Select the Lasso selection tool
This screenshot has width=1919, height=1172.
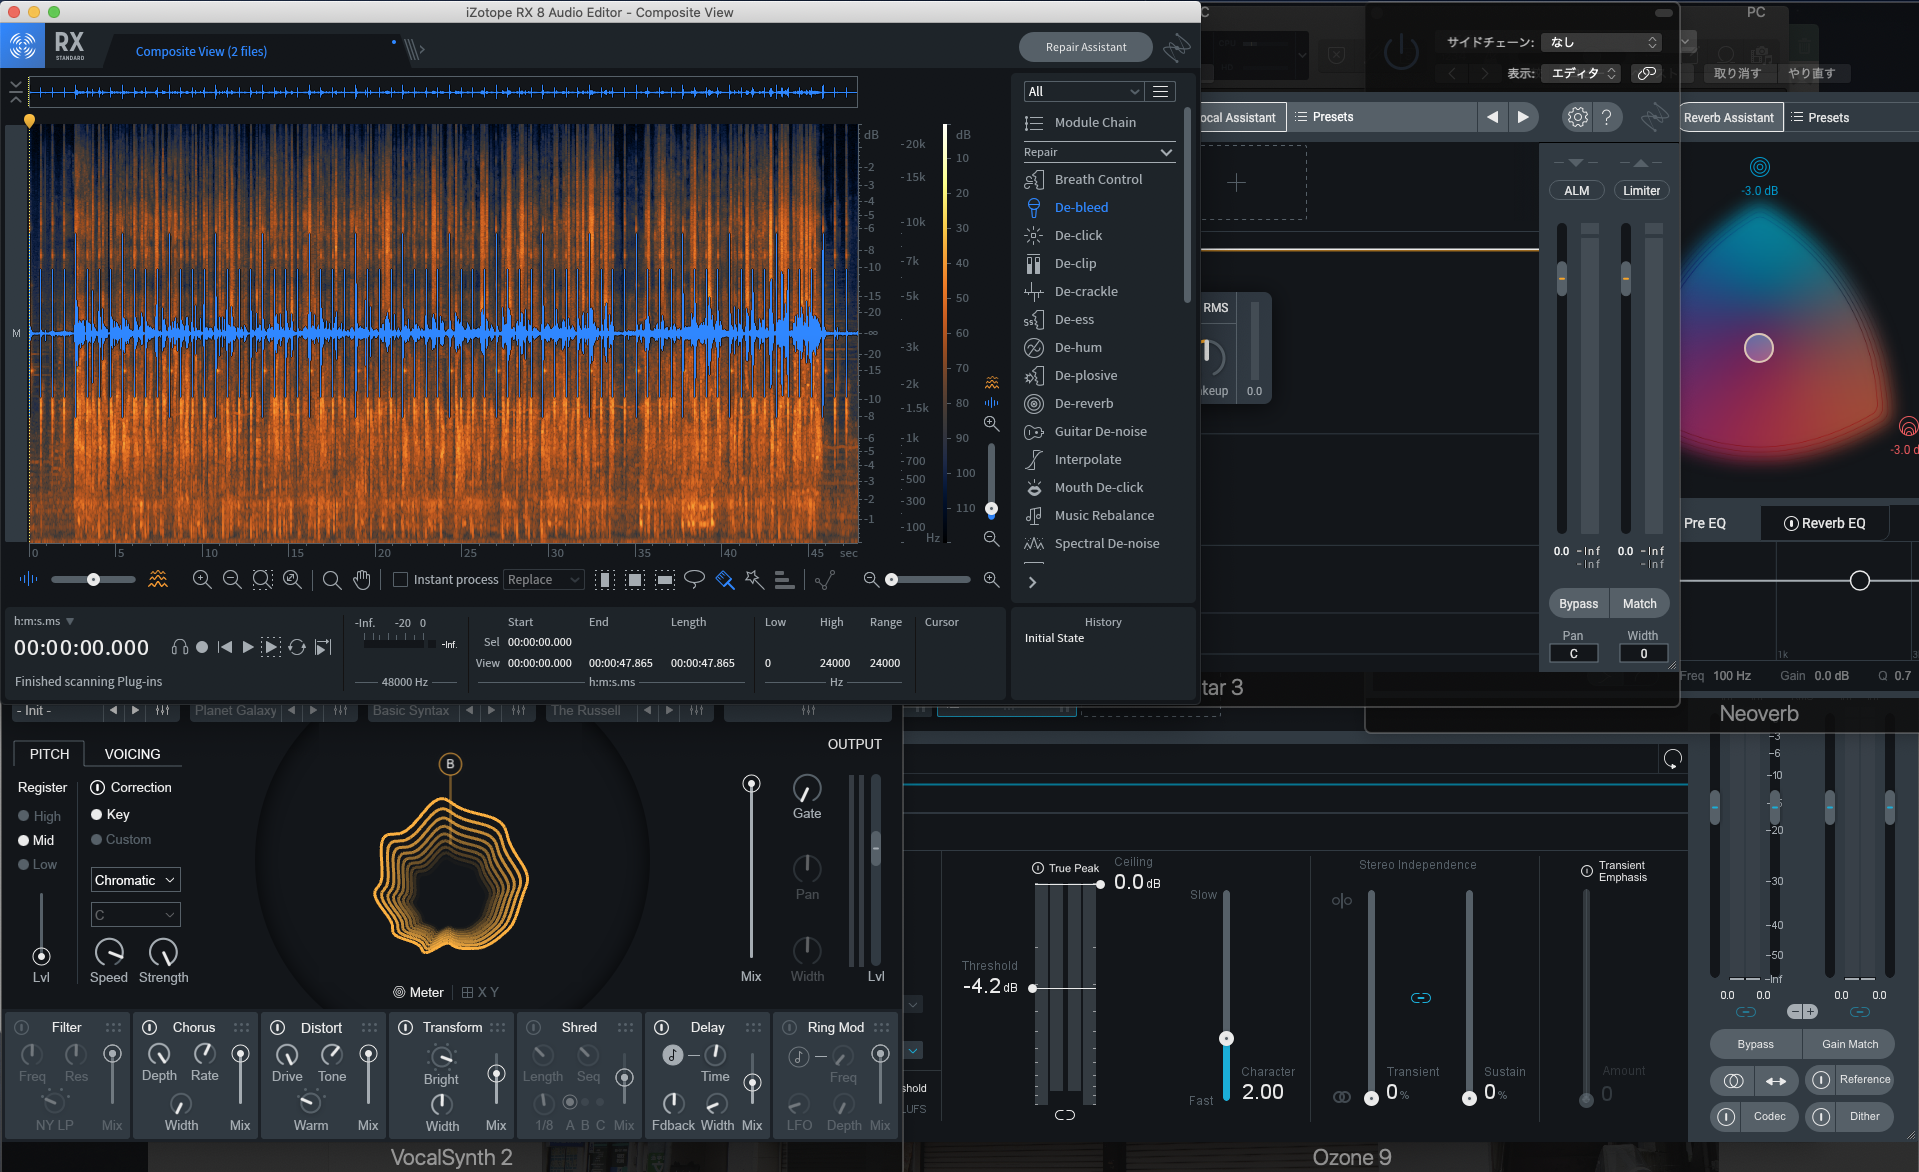click(x=694, y=580)
